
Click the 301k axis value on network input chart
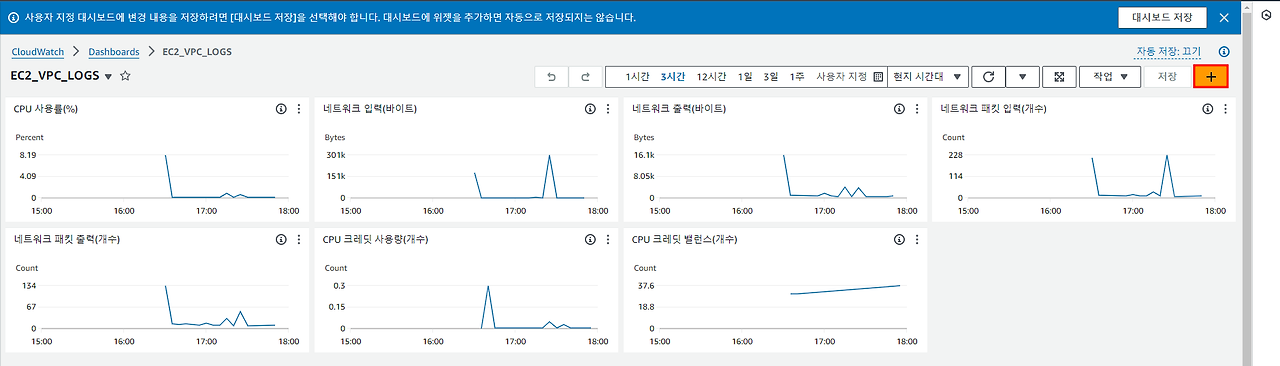[x=335, y=155]
